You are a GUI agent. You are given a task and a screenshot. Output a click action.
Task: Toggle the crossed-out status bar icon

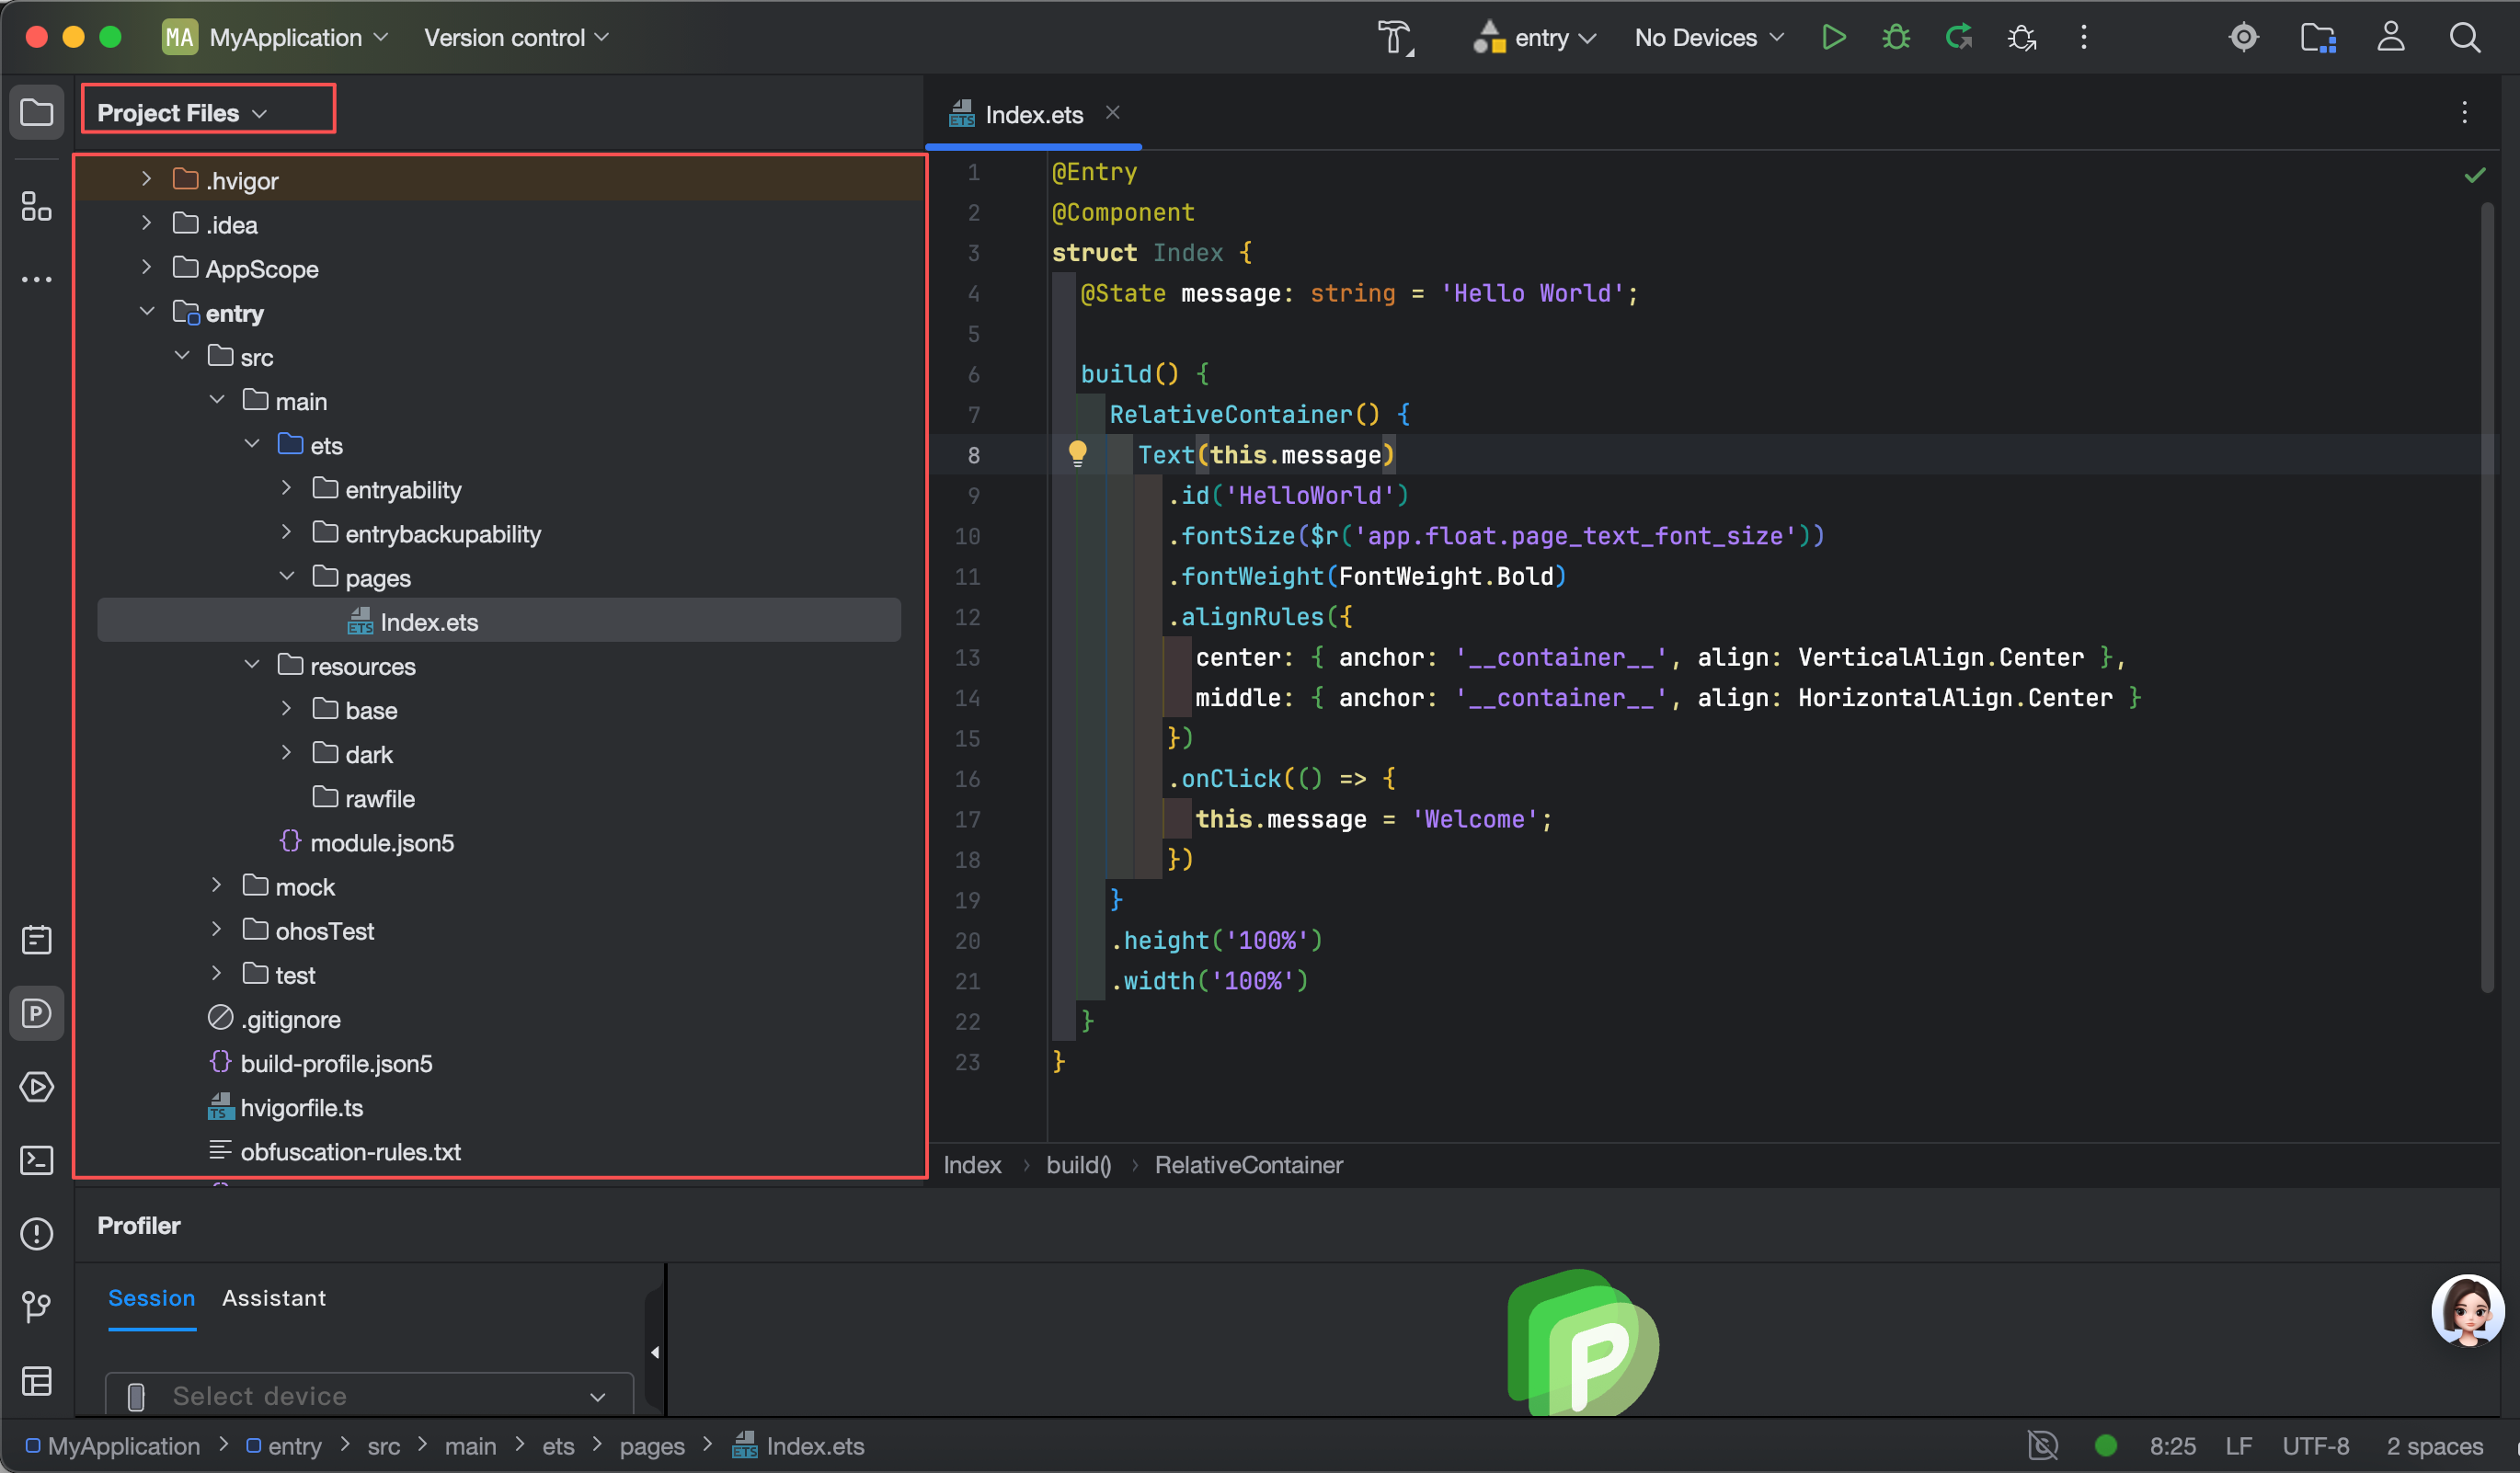(2042, 1445)
